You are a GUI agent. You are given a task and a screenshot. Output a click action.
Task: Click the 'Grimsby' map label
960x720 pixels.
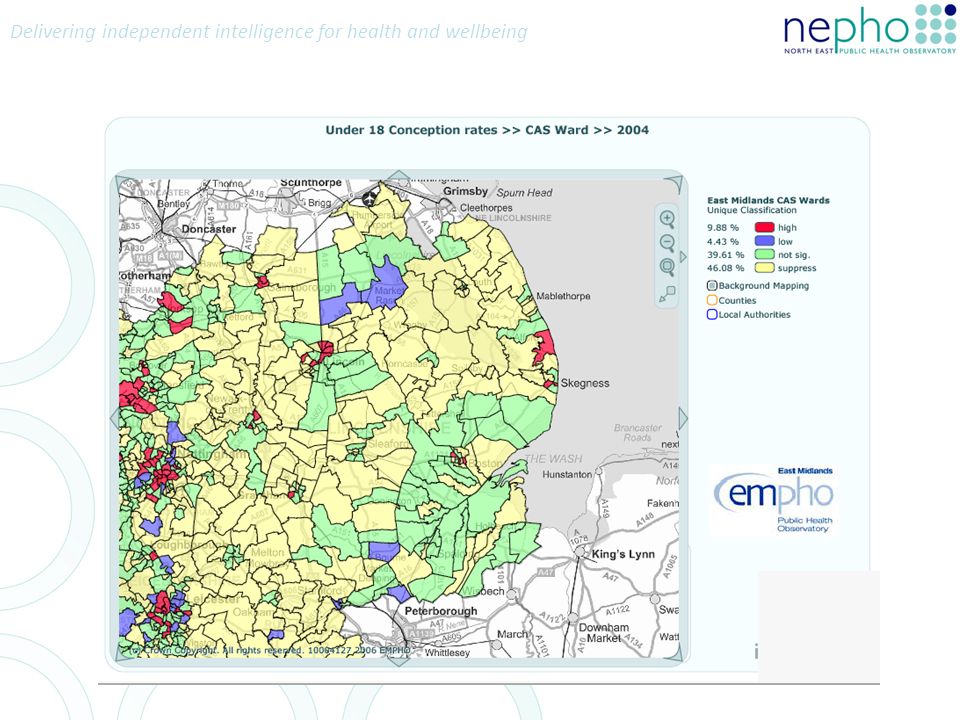click(465, 191)
